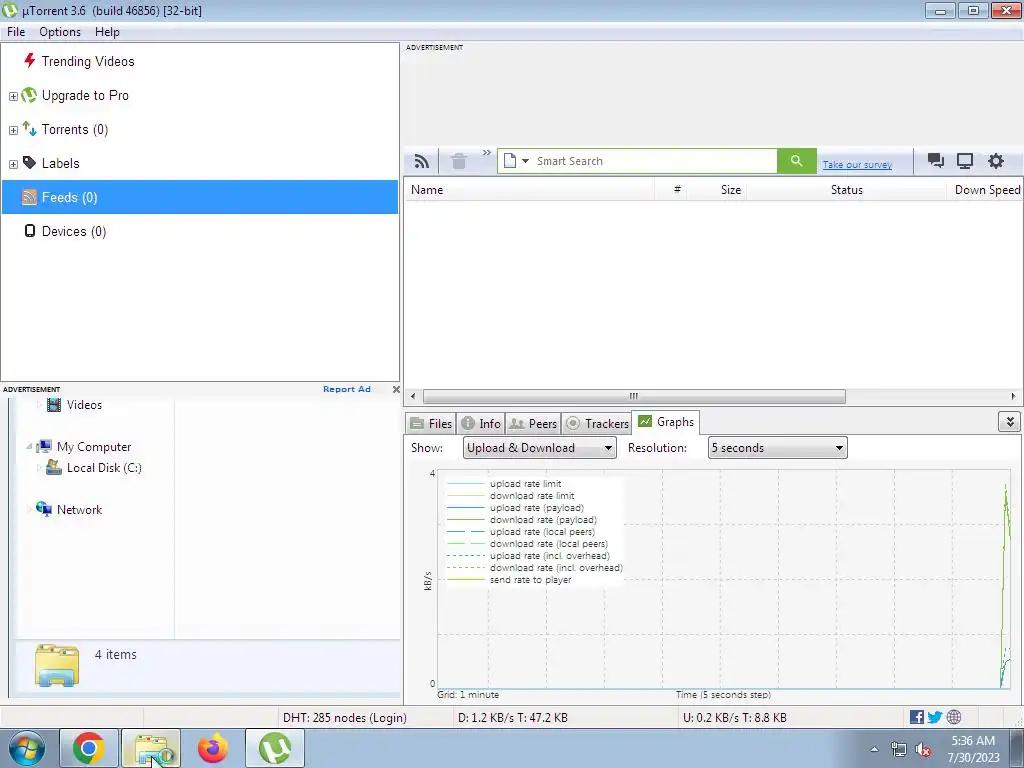The height and width of the screenshot is (768, 1024).
Task: Open the File menu
Action: point(16,31)
